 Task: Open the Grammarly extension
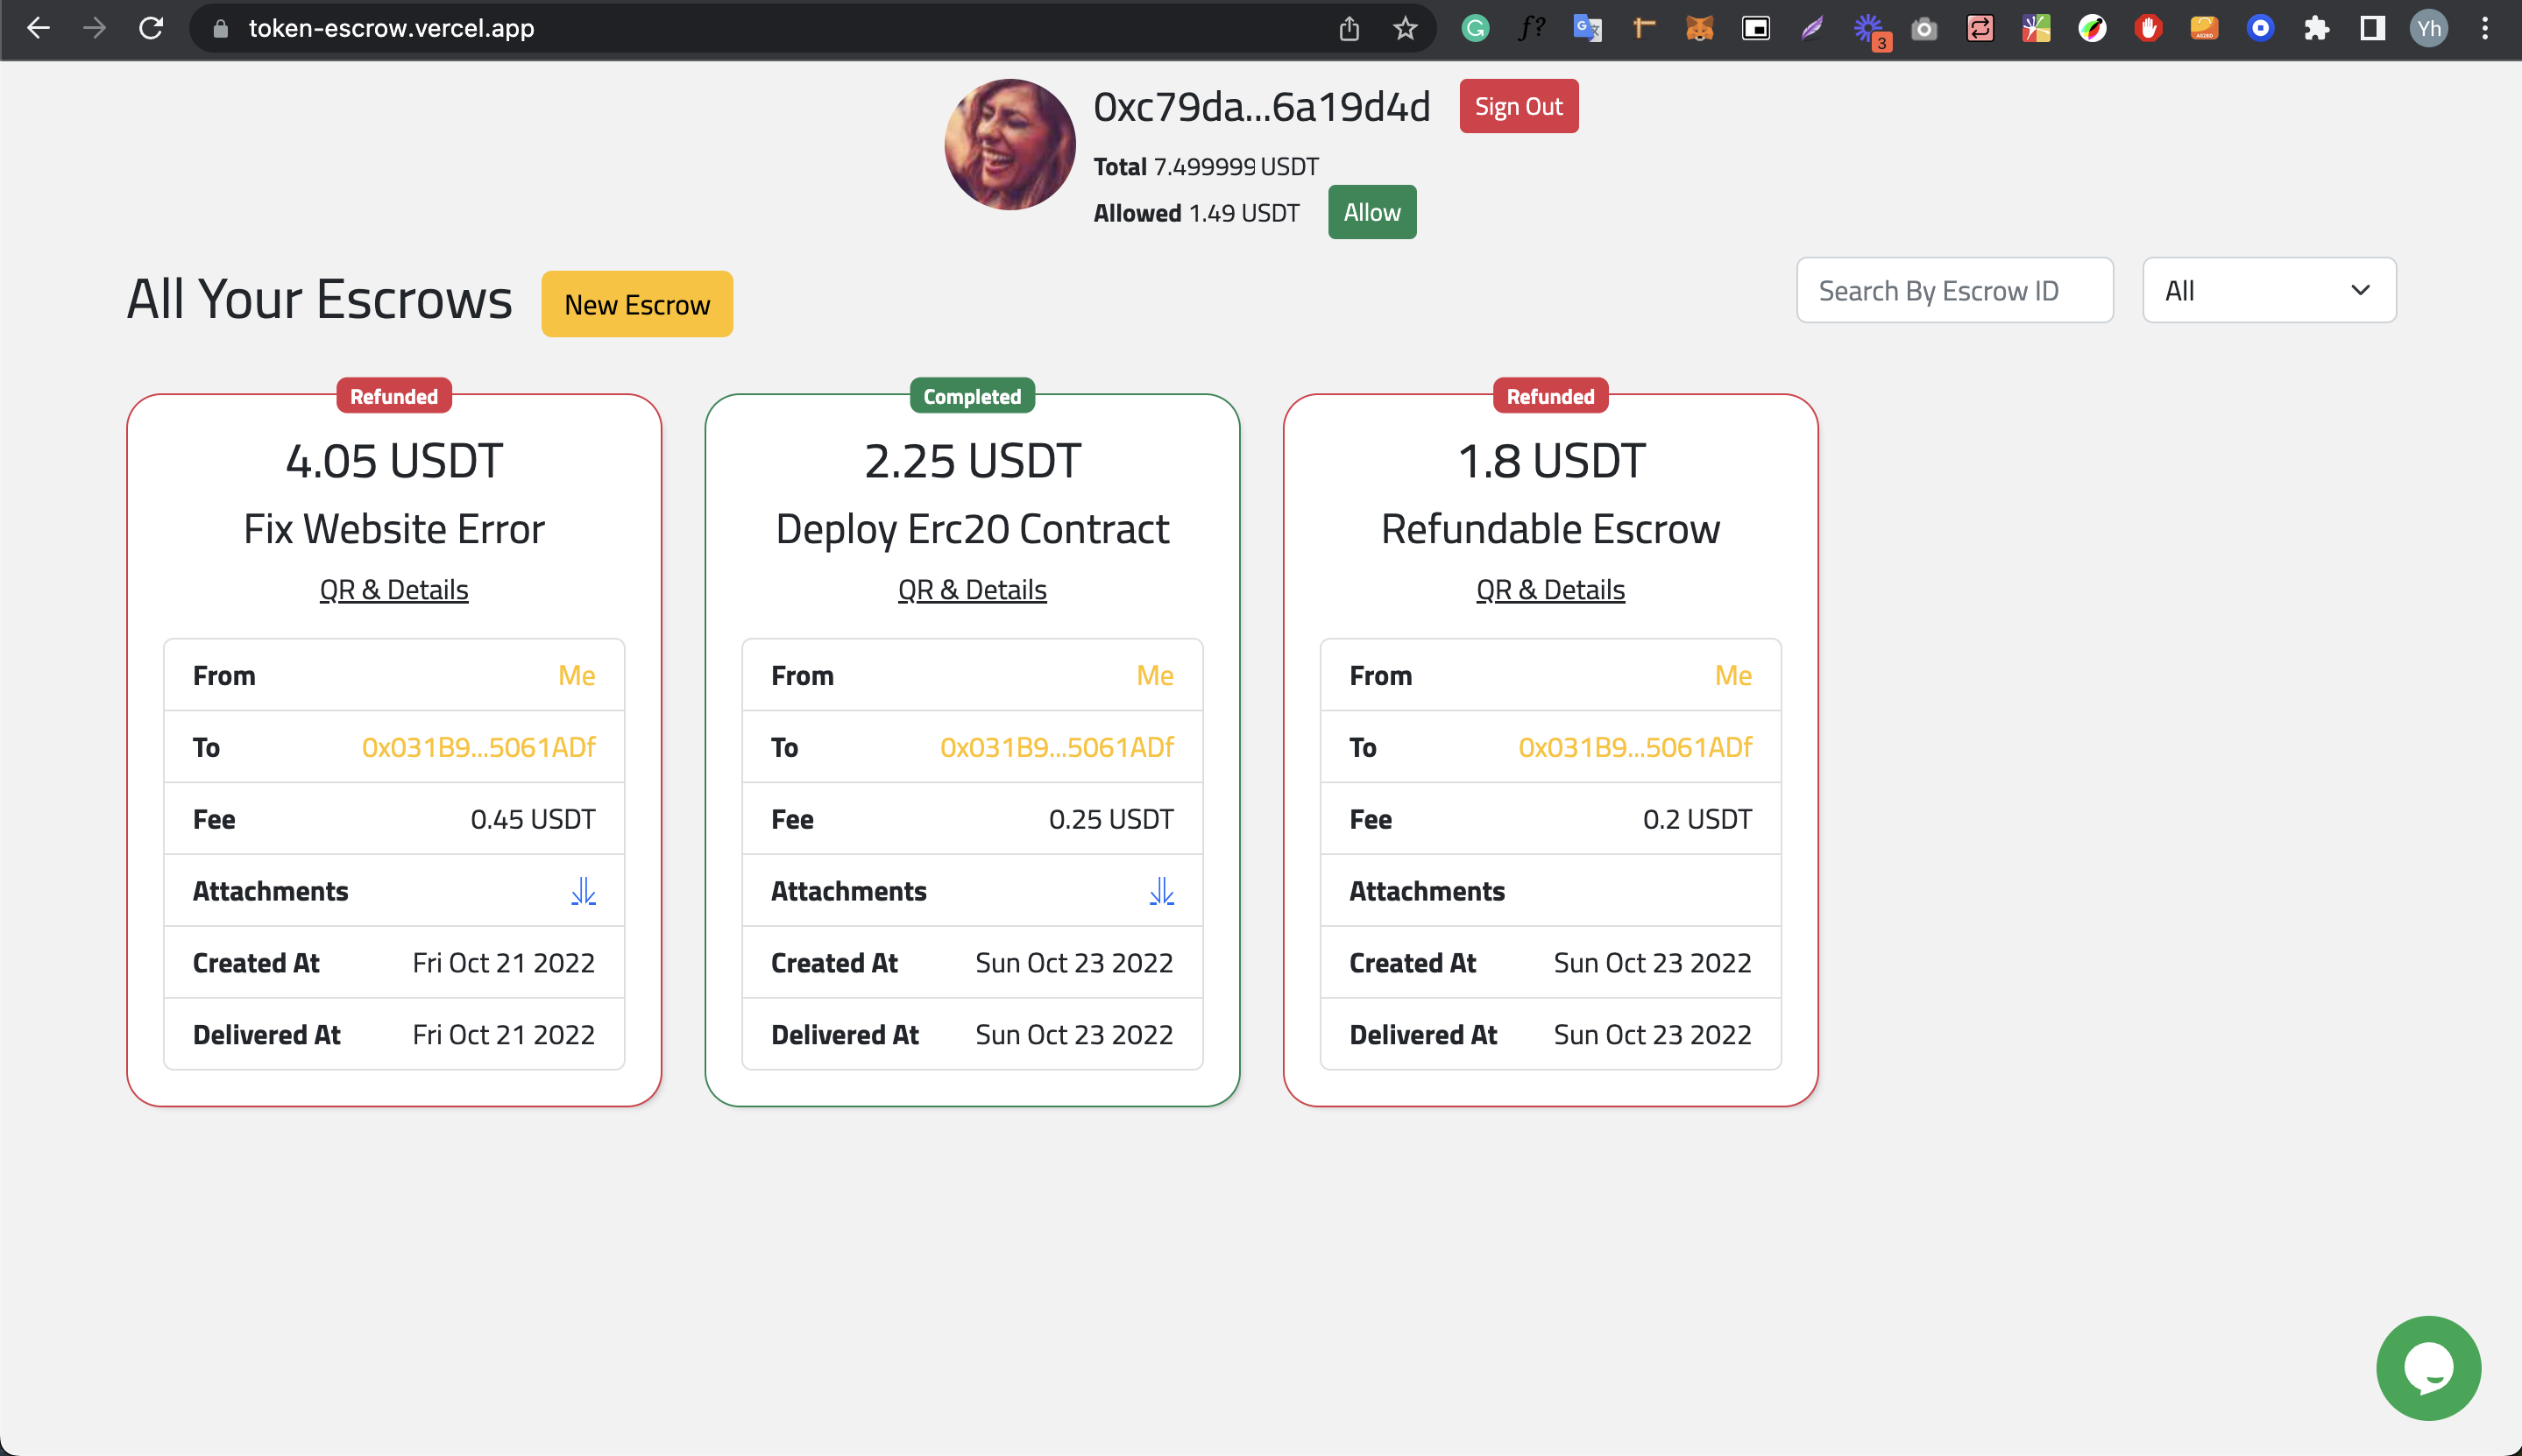(1475, 28)
